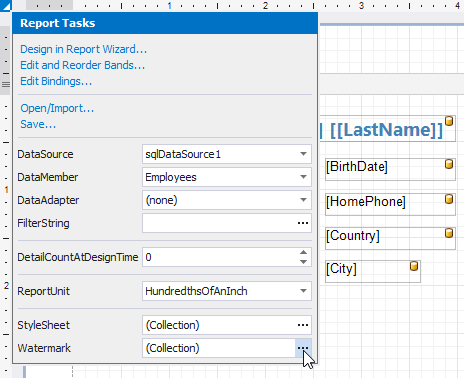Expand the DataAdapter dropdown

303,200
